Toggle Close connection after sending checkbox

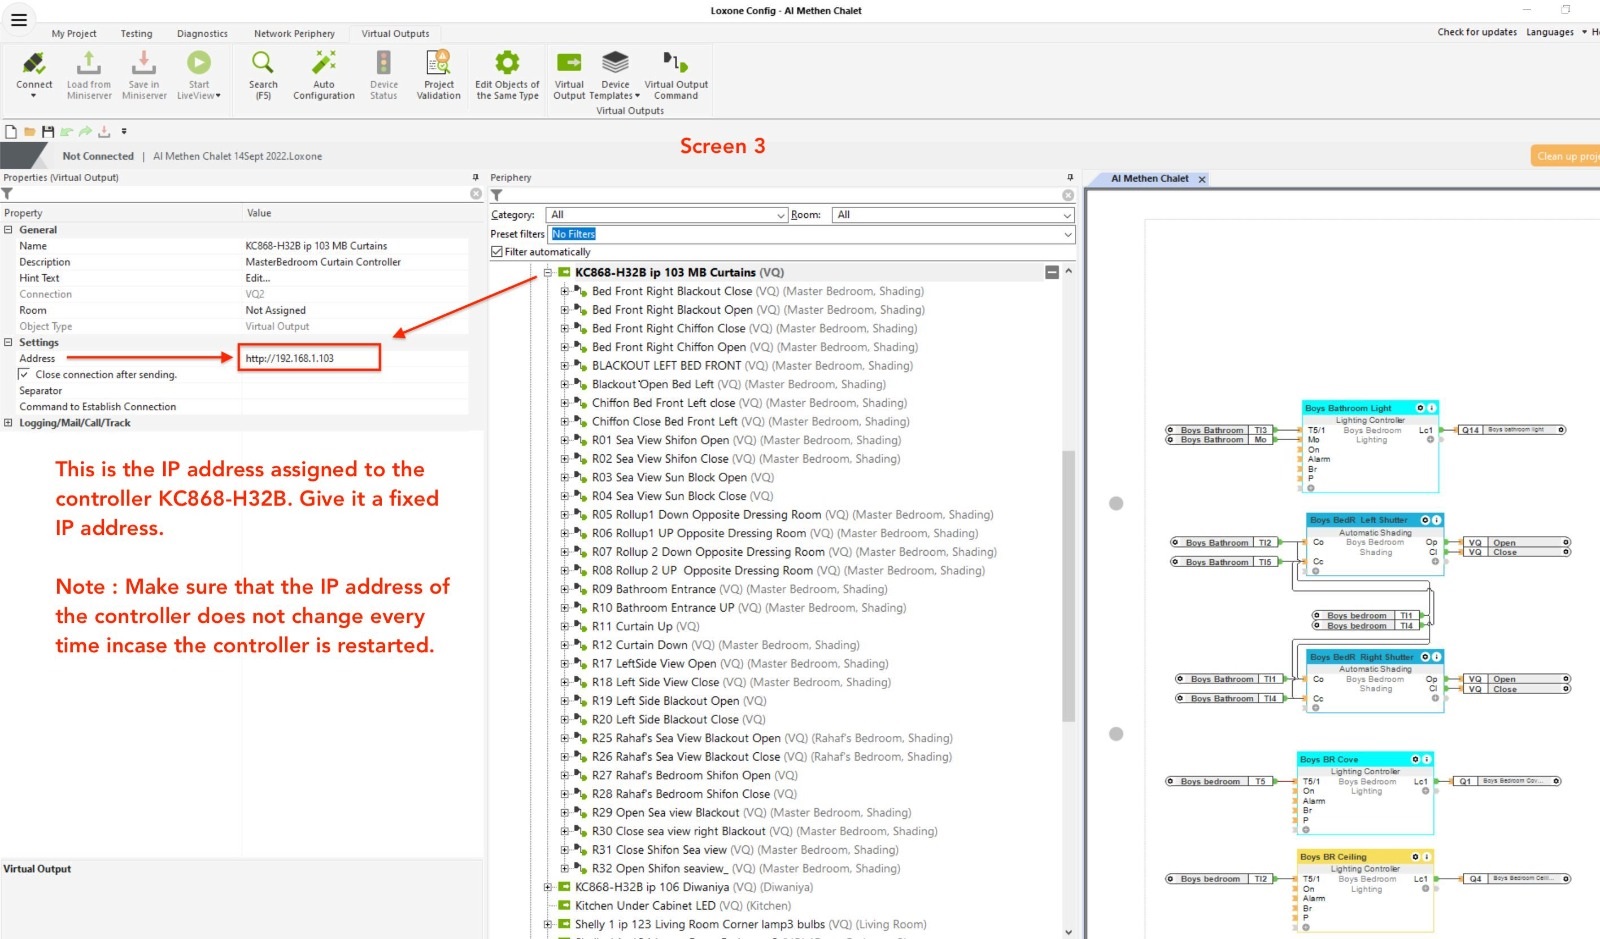point(24,374)
